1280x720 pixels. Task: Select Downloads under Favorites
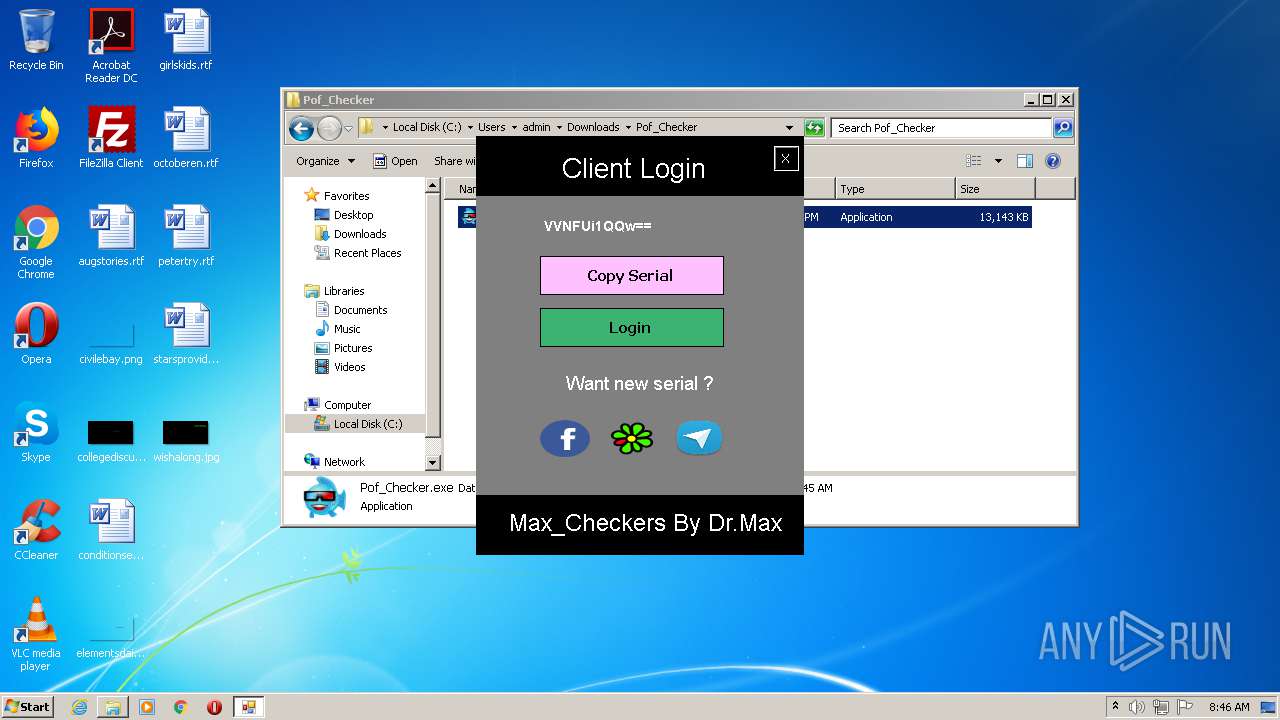(351, 234)
